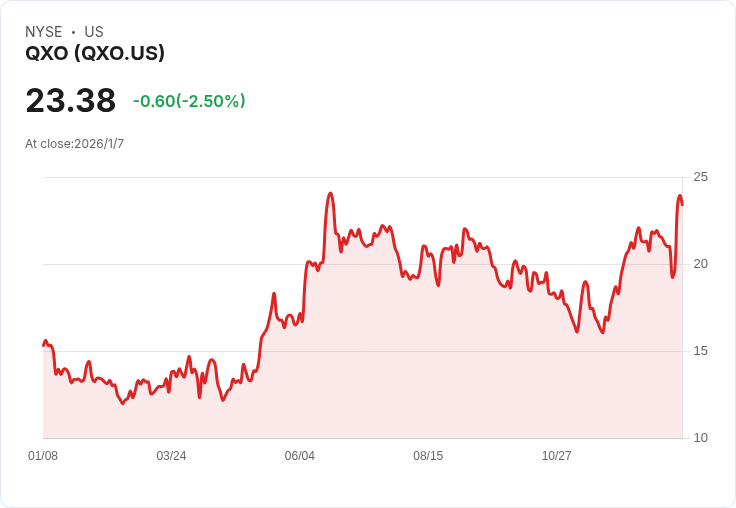Screen dimensions: 736x508
Task: Click the US market label
Action: pyautogui.click(x=94, y=32)
